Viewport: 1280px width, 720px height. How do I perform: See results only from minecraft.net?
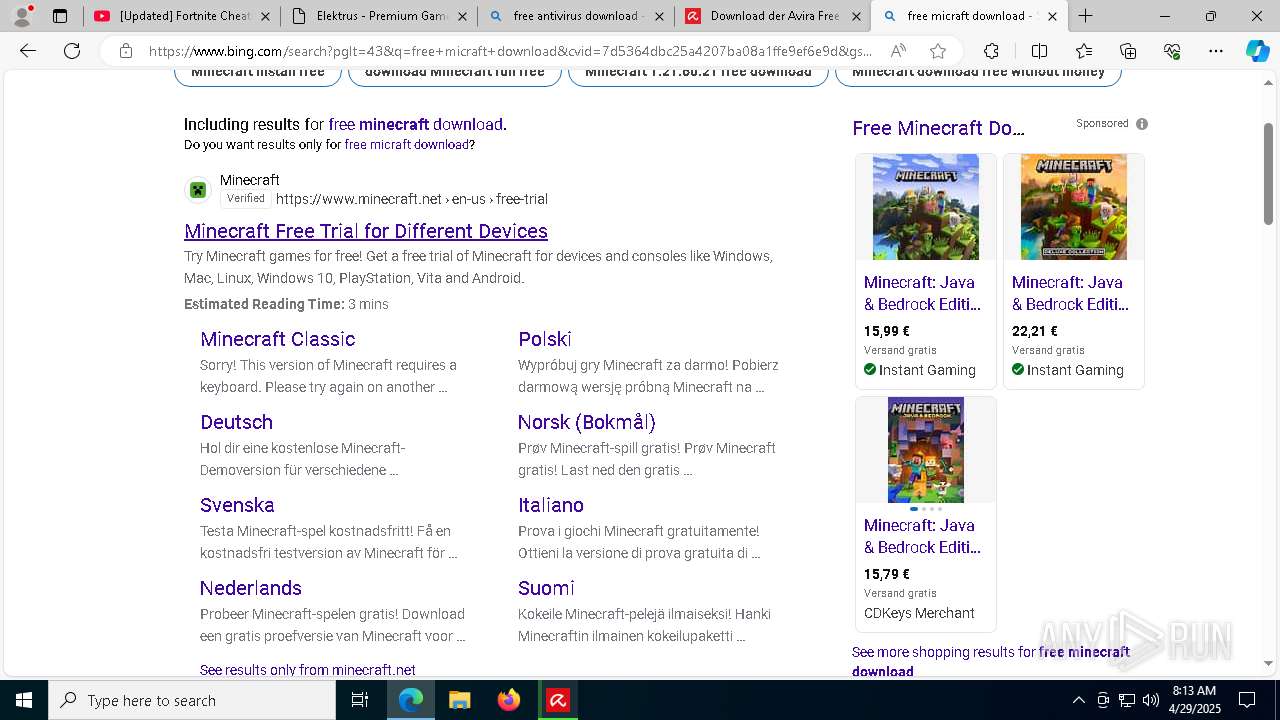308,670
